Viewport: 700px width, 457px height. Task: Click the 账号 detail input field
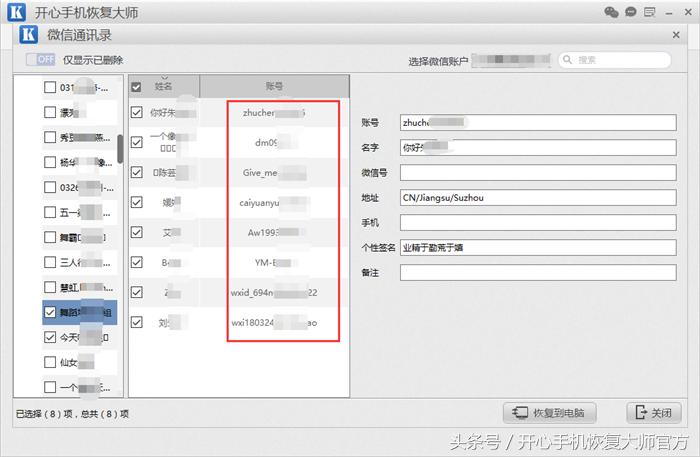coord(538,123)
